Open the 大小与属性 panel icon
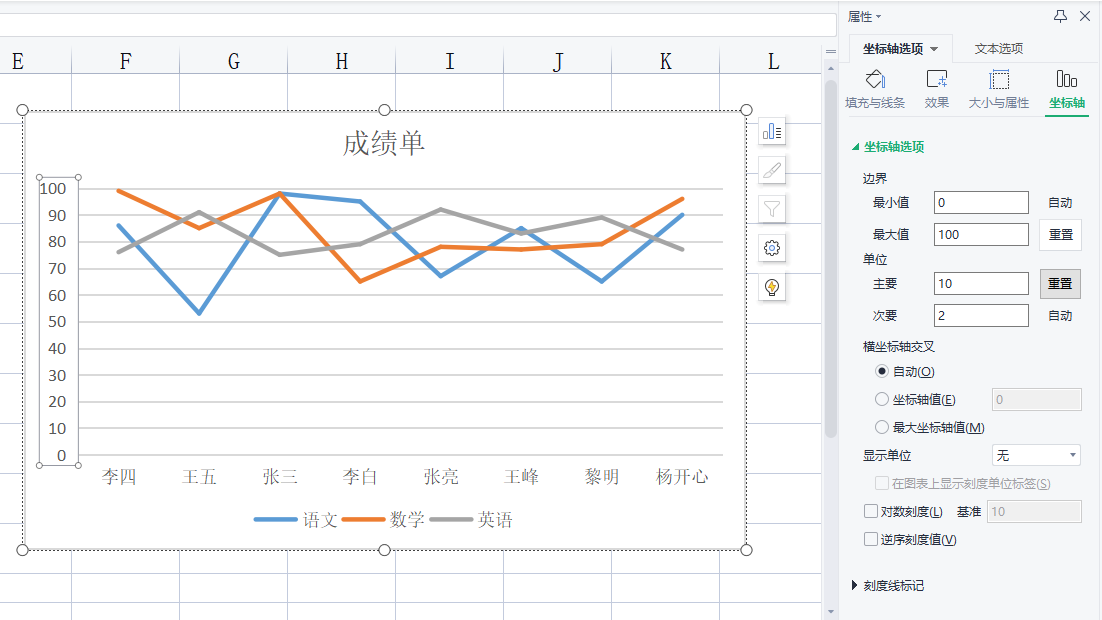 998,88
